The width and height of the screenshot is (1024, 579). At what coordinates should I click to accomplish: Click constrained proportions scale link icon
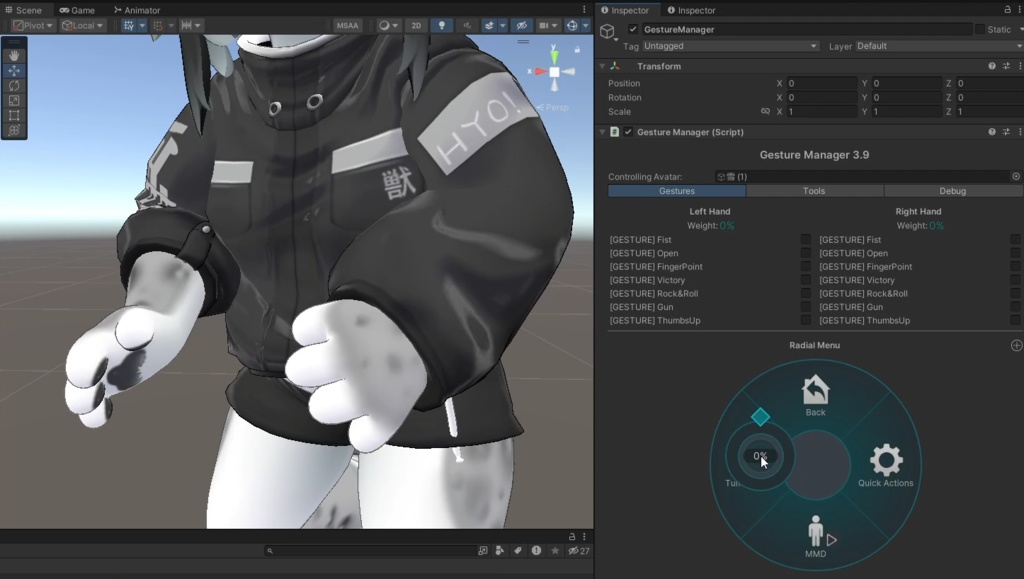[x=765, y=112]
